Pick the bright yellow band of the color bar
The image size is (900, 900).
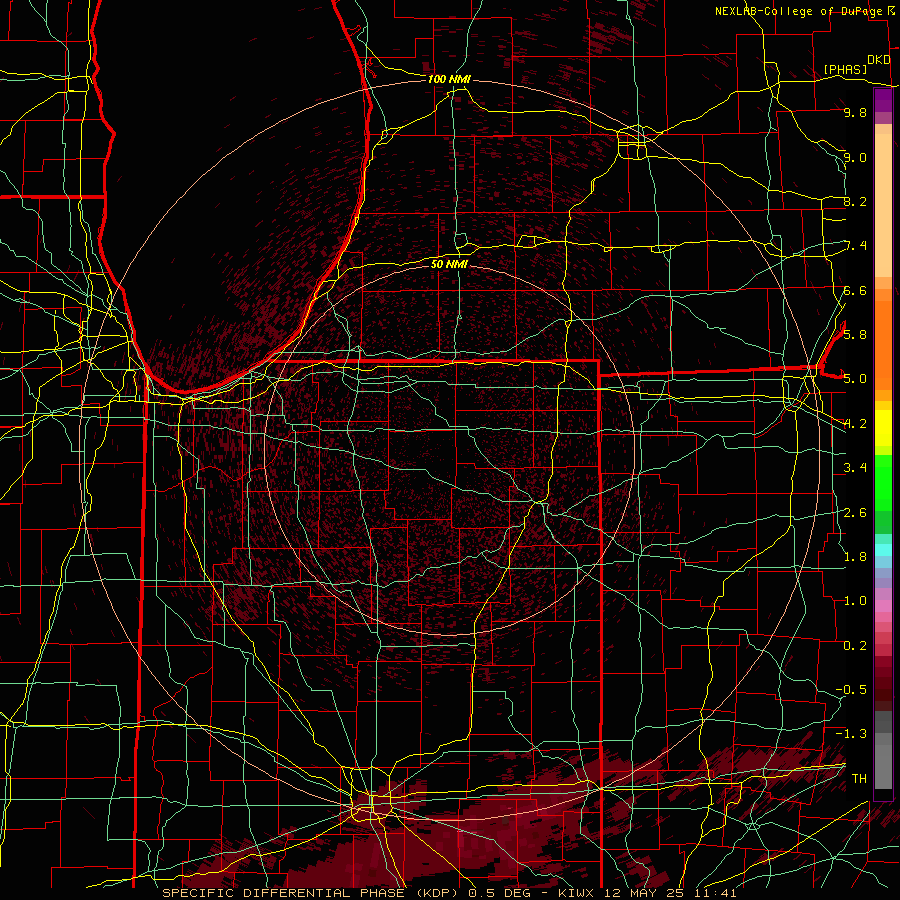point(883,428)
